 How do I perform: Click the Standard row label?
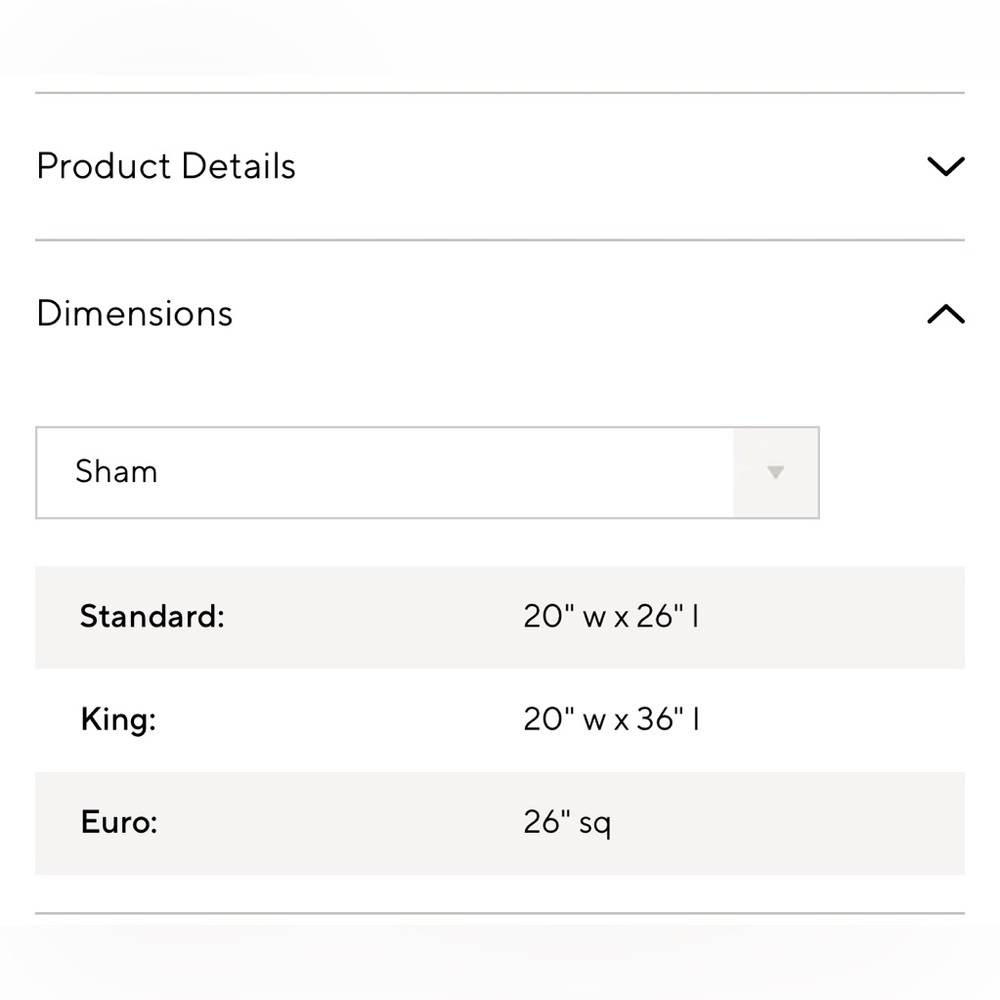click(152, 617)
